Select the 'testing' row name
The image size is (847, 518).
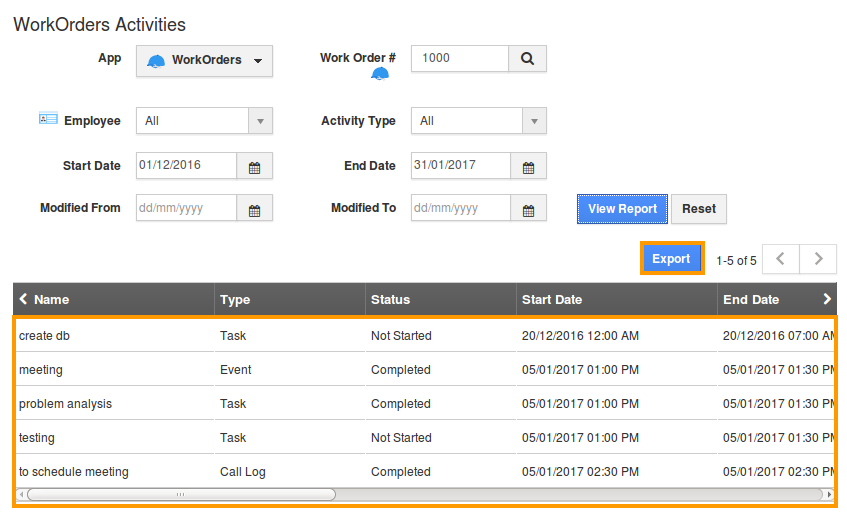(x=37, y=438)
